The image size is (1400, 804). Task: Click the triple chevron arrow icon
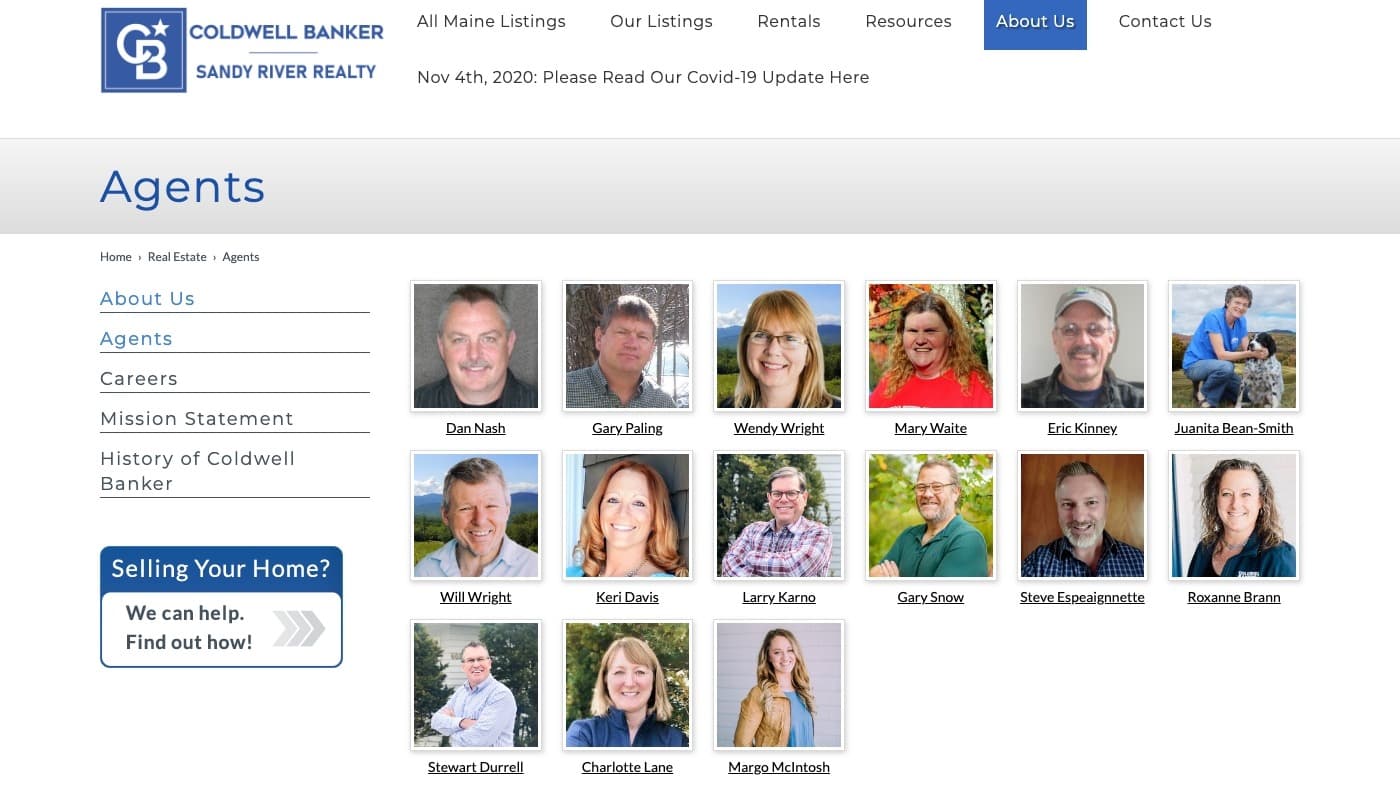(299, 628)
